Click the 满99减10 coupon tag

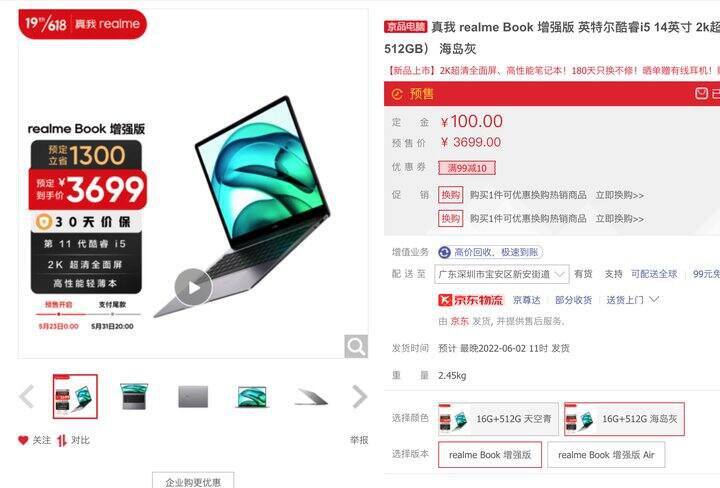tap(467, 168)
